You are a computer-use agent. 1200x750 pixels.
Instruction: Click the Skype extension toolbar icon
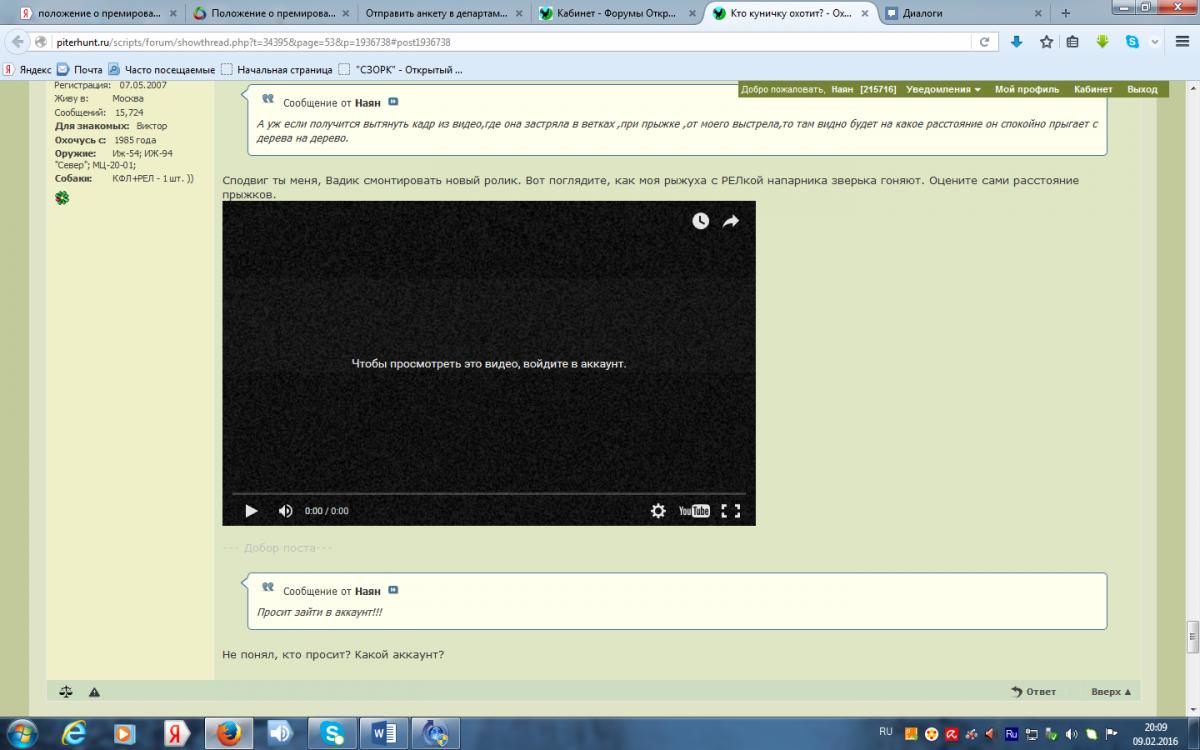[x=1133, y=42]
